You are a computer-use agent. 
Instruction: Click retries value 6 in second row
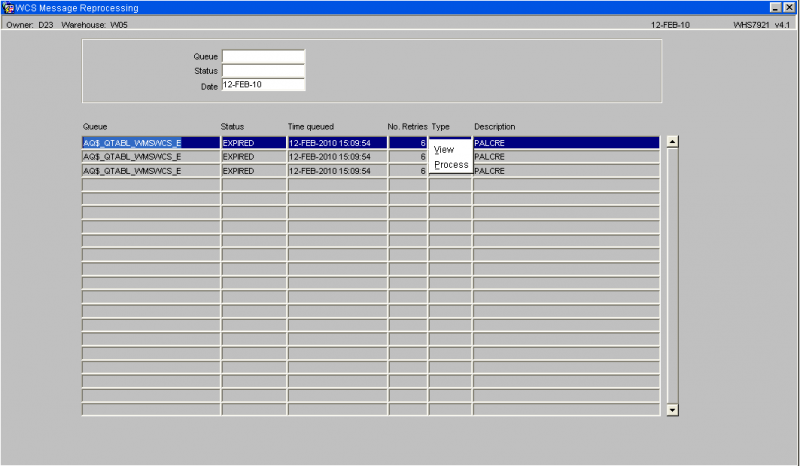click(x=408, y=157)
